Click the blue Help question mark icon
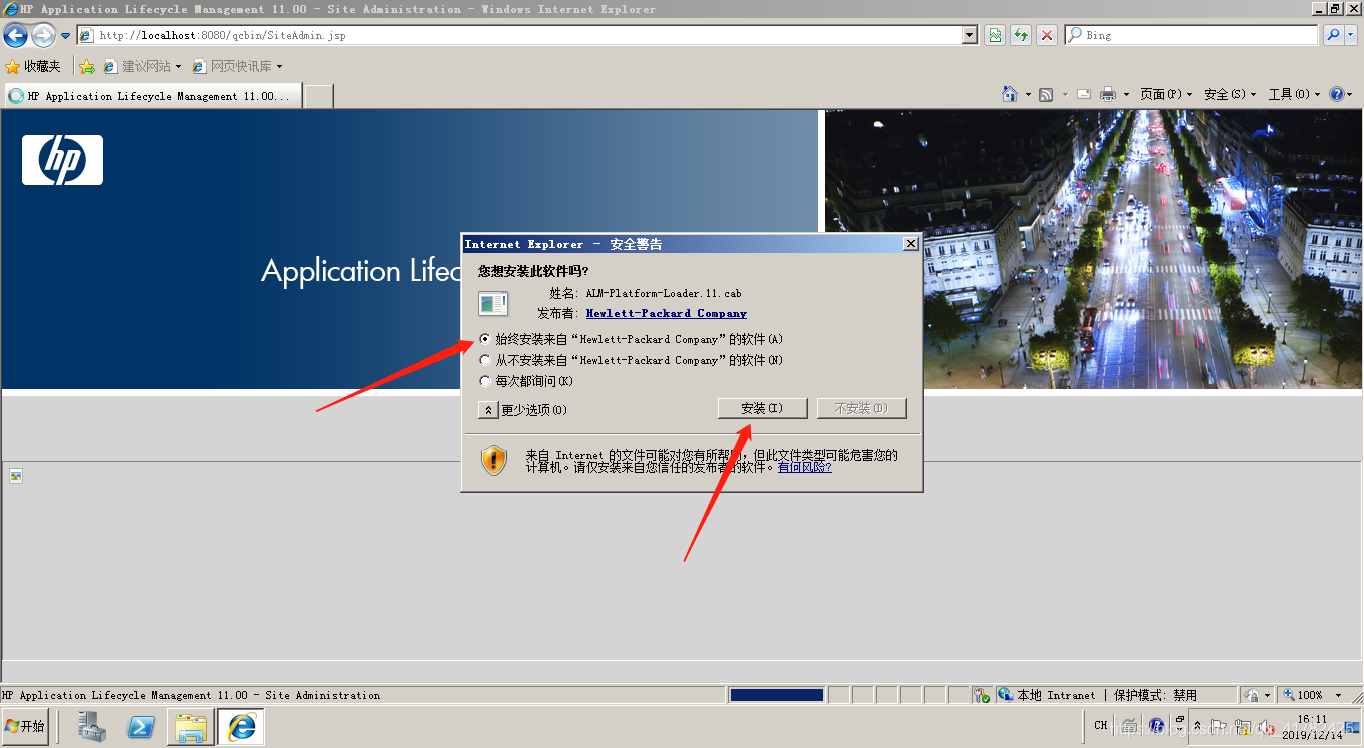Viewport: 1364px width, 748px height. coord(1337,94)
